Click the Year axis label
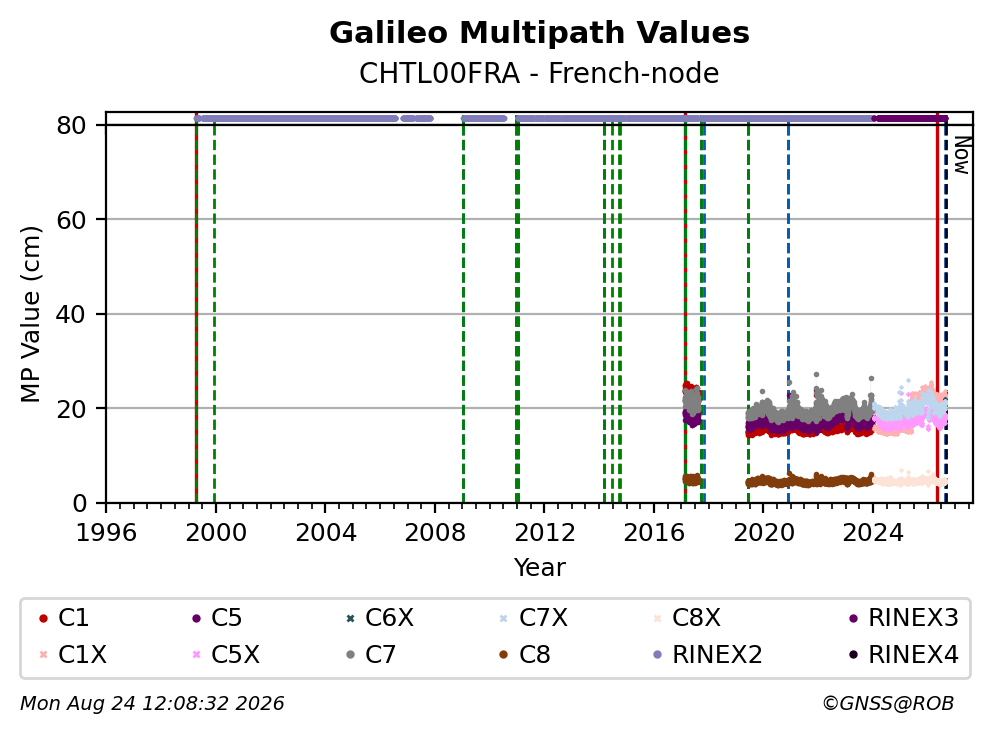Image resolution: width=992 pixels, height=734 pixels. click(539, 567)
